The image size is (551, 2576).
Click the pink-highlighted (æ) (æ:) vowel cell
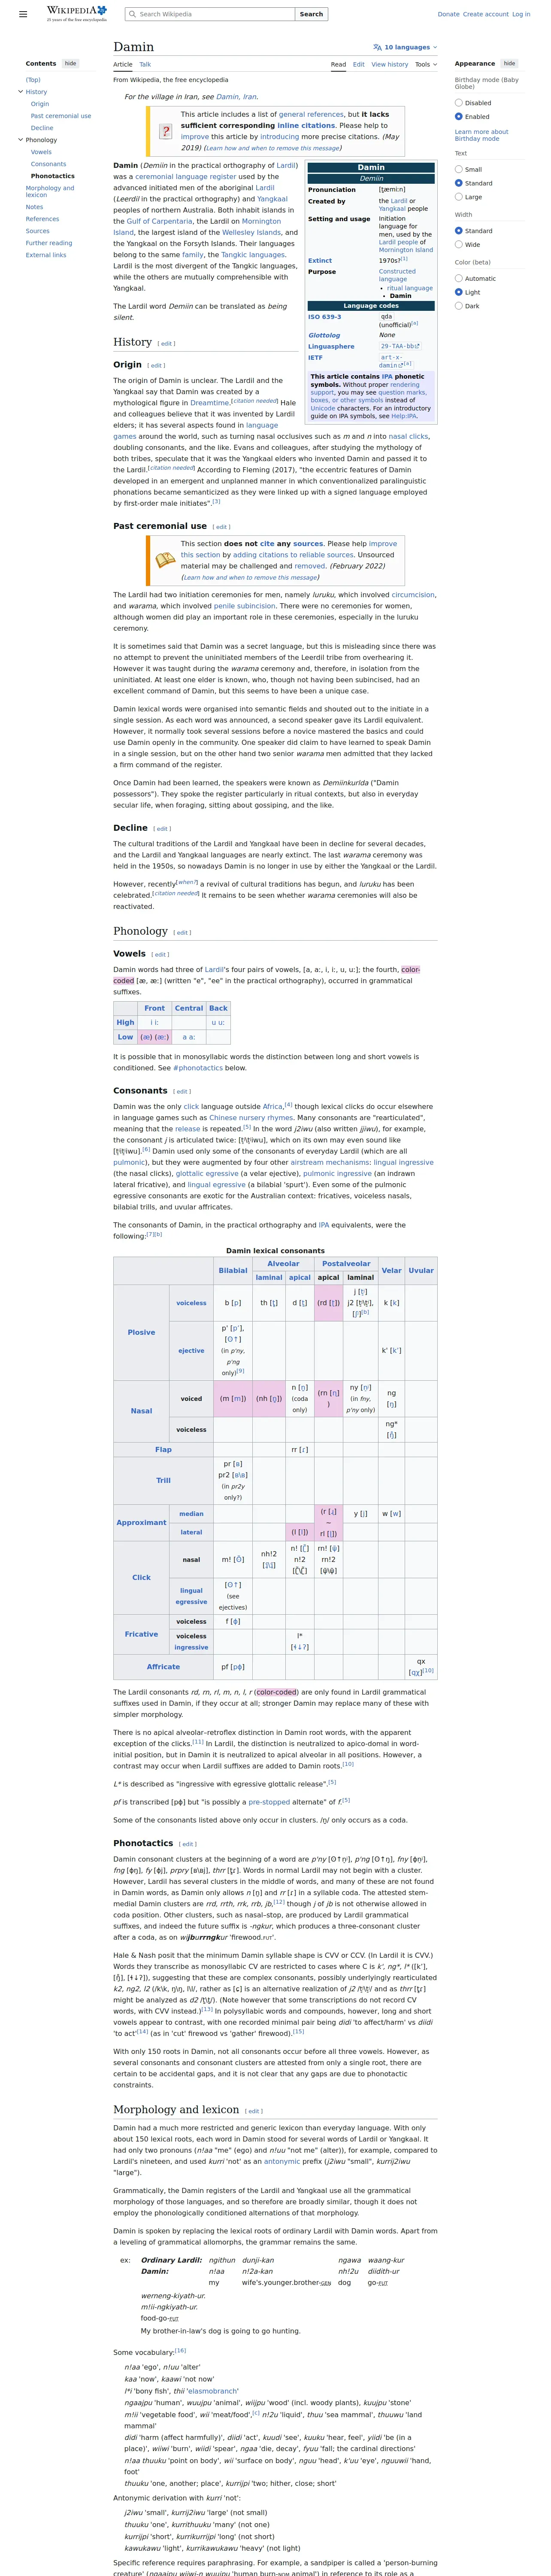154,1037
